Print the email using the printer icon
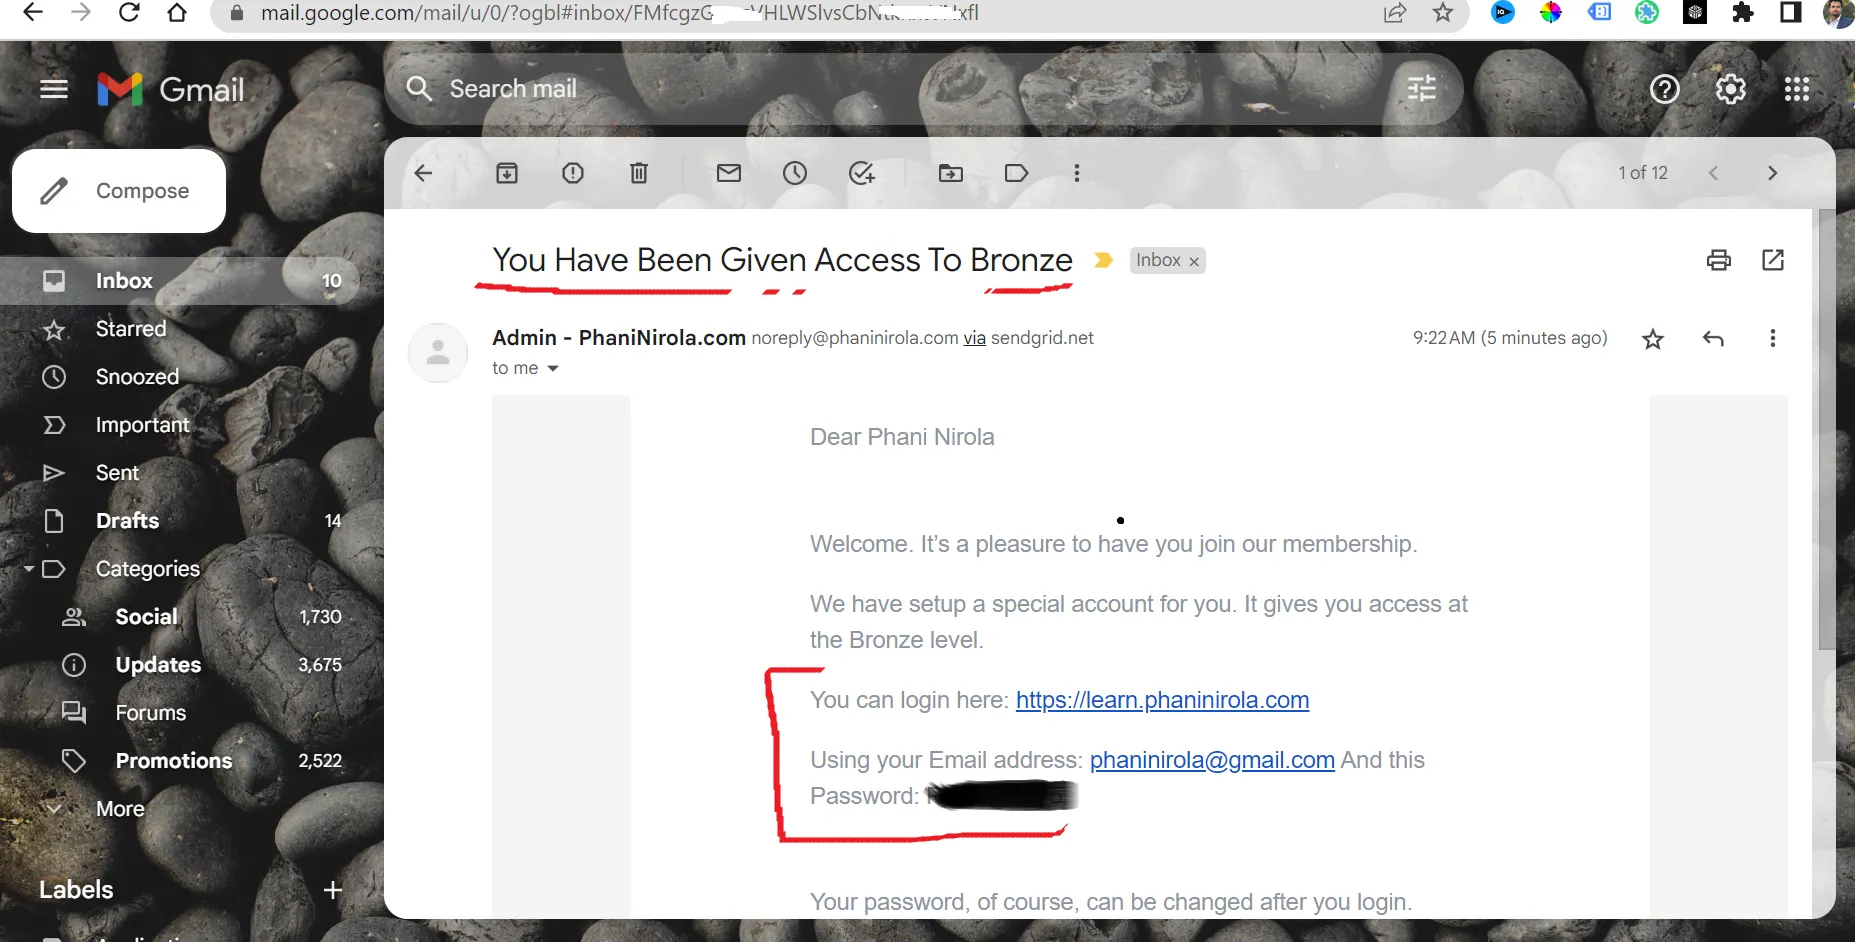This screenshot has height=942, width=1855. click(x=1718, y=260)
